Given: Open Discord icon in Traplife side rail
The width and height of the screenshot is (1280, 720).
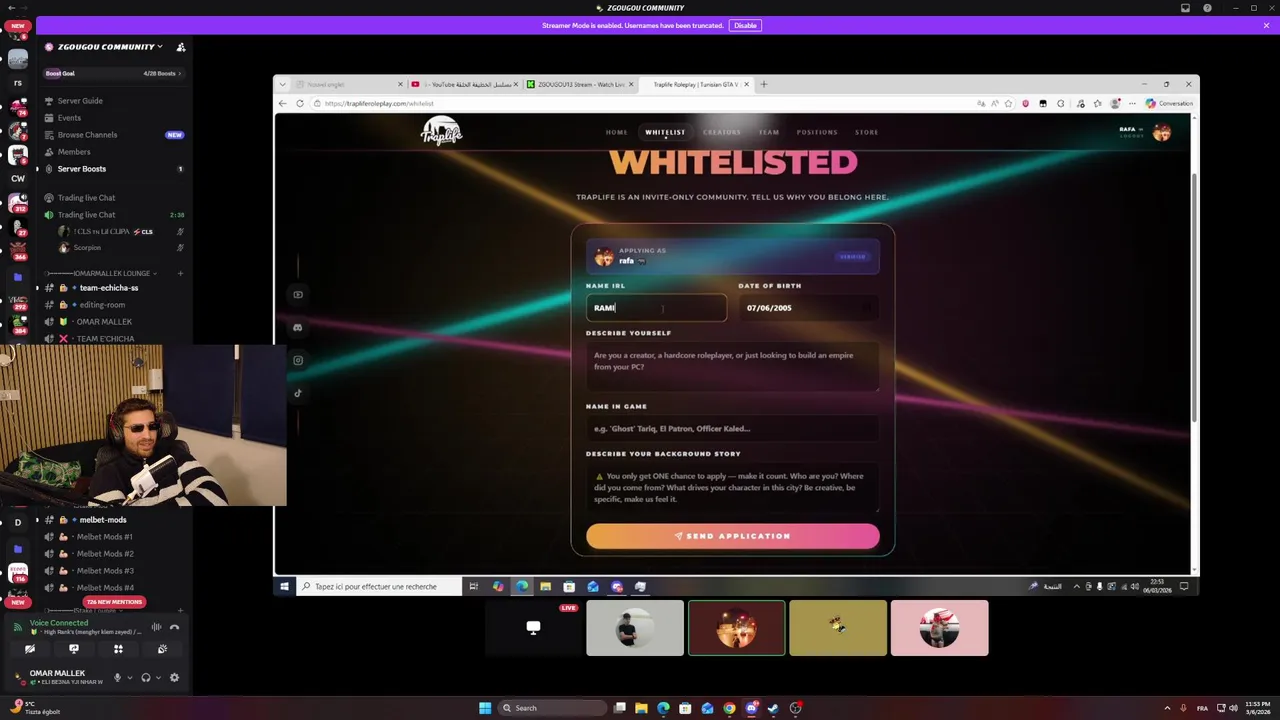Looking at the screenshot, I should pos(297,327).
